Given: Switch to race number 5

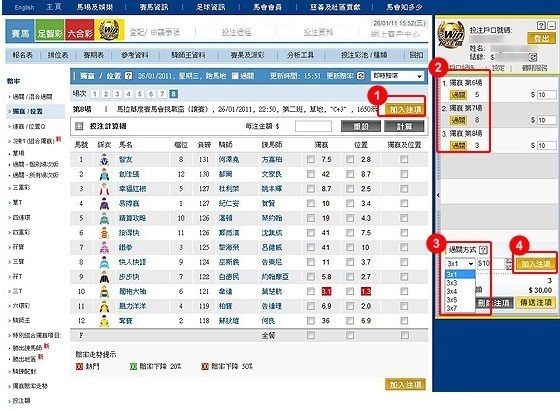Looking at the screenshot, I should point(139,94).
